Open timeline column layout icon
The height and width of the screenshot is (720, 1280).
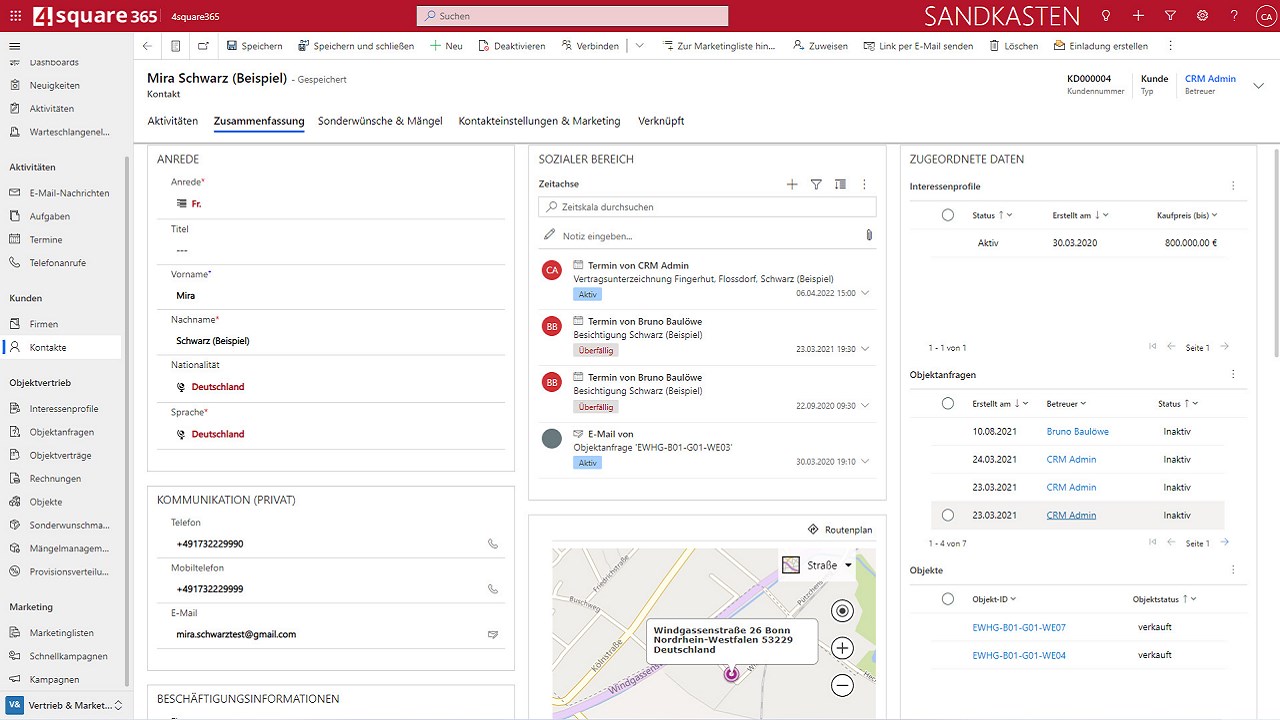pos(840,184)
